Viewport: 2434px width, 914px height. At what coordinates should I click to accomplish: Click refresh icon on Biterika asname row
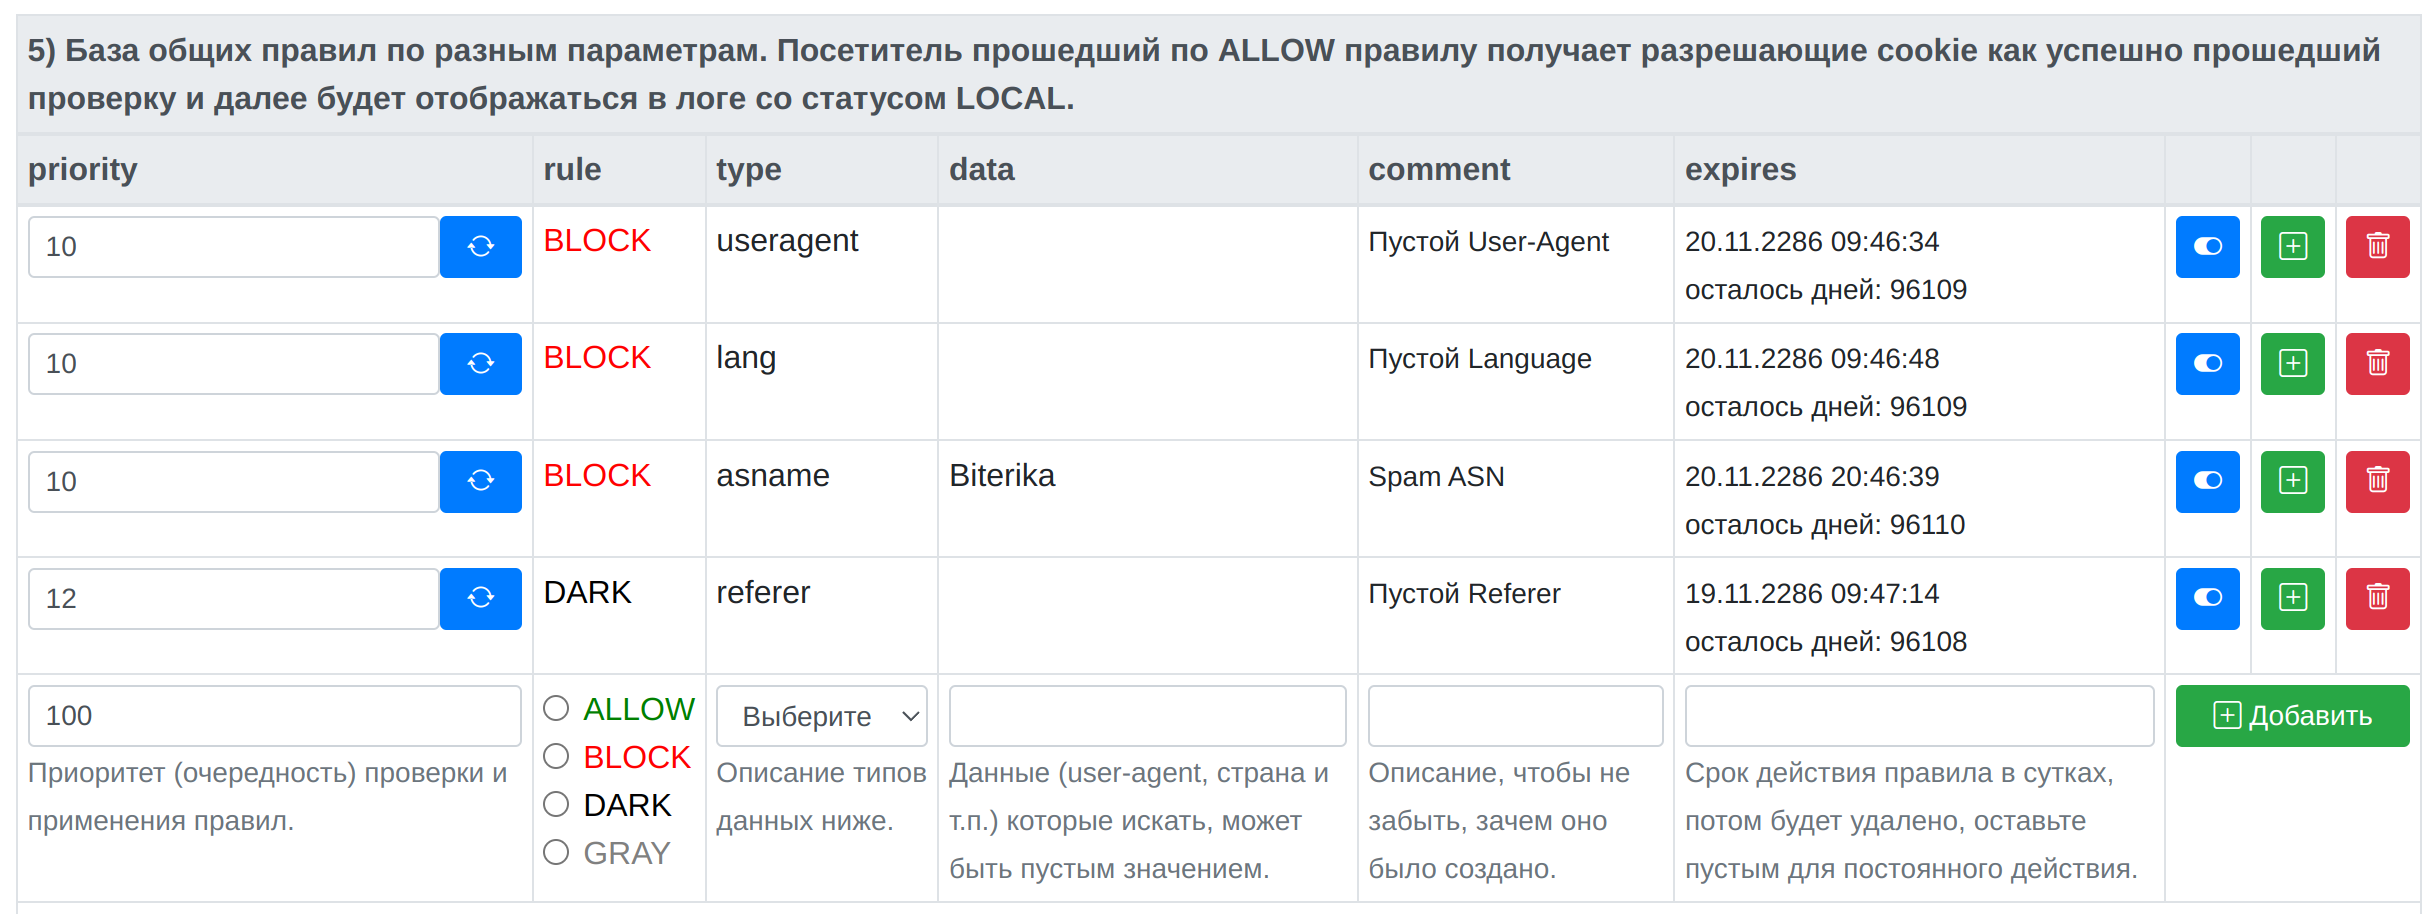coord(480,482)
